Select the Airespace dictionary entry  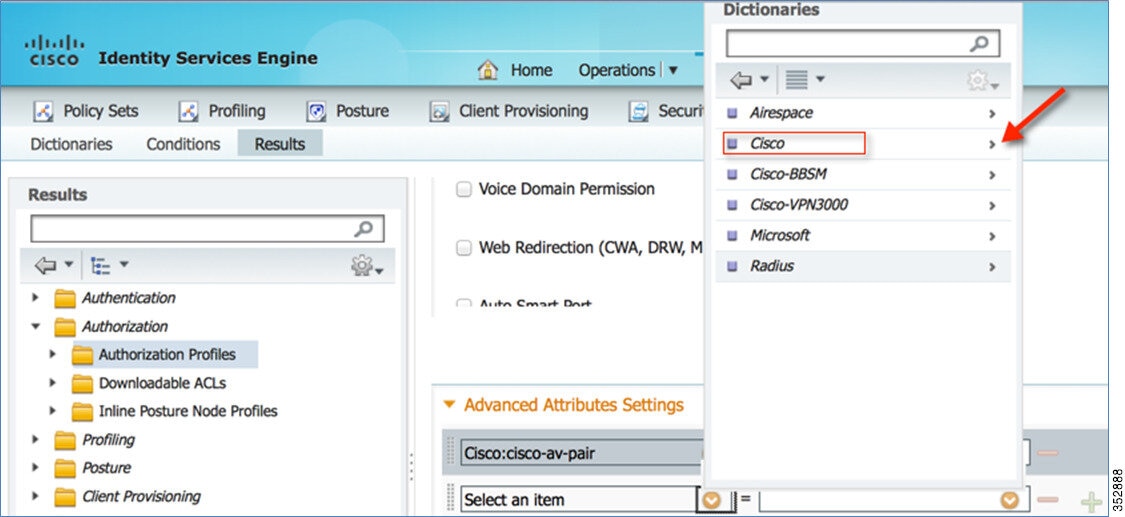click(x=863, y=113)
